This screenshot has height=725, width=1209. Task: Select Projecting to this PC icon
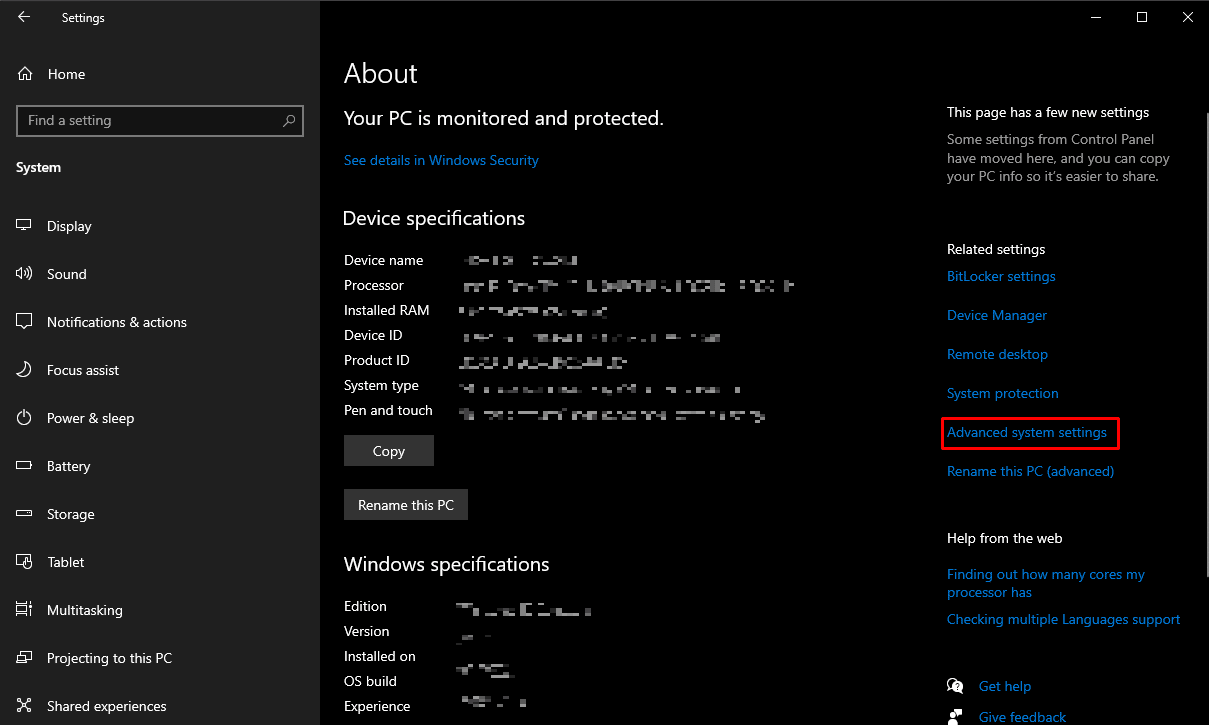coord(25,658)
